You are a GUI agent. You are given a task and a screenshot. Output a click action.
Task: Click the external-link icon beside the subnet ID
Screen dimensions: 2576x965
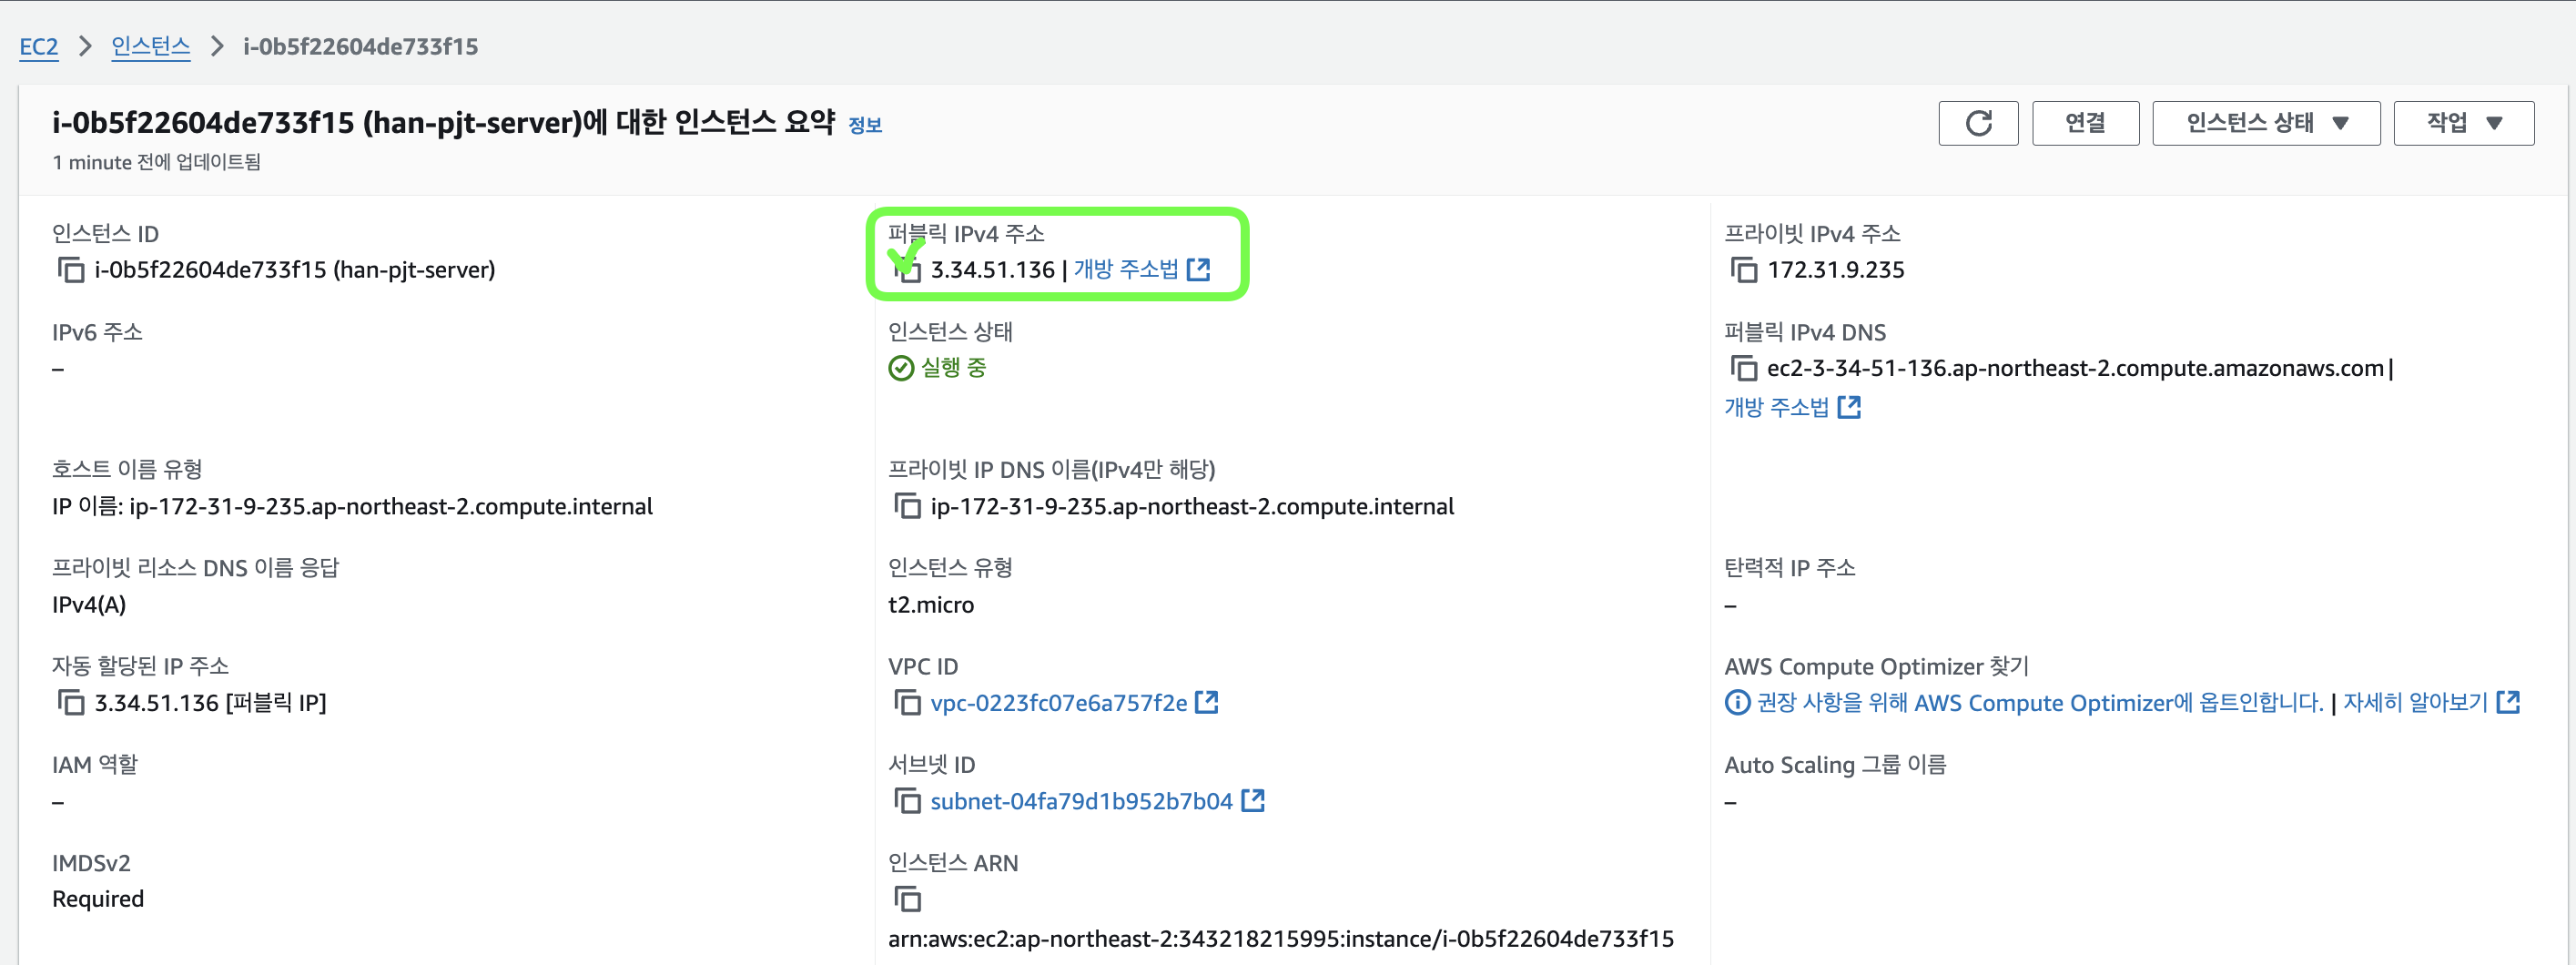[x=1253, y=800]
